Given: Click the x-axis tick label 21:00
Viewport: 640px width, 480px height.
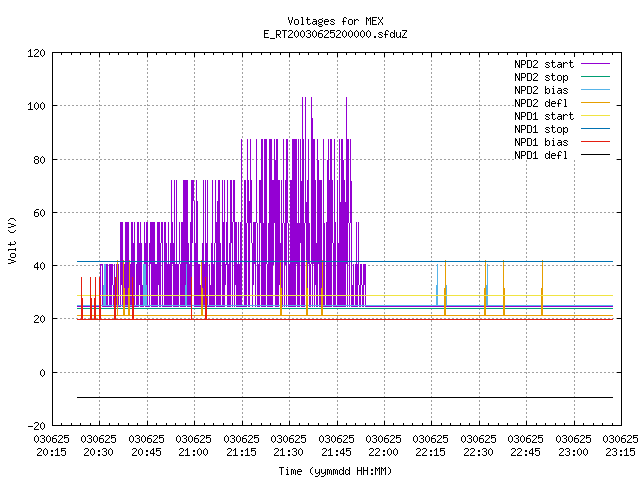Looking at the screenshot, I should click(x=193, y=452).
